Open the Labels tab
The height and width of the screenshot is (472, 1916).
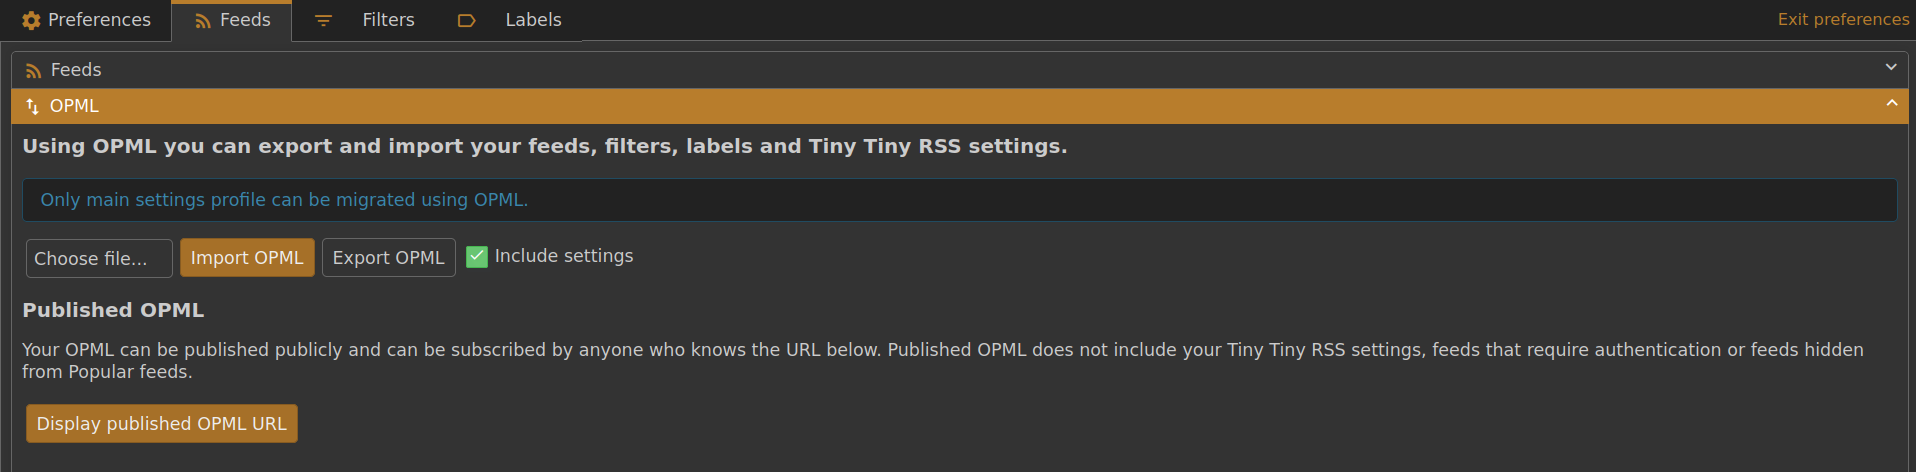[533, 20]
